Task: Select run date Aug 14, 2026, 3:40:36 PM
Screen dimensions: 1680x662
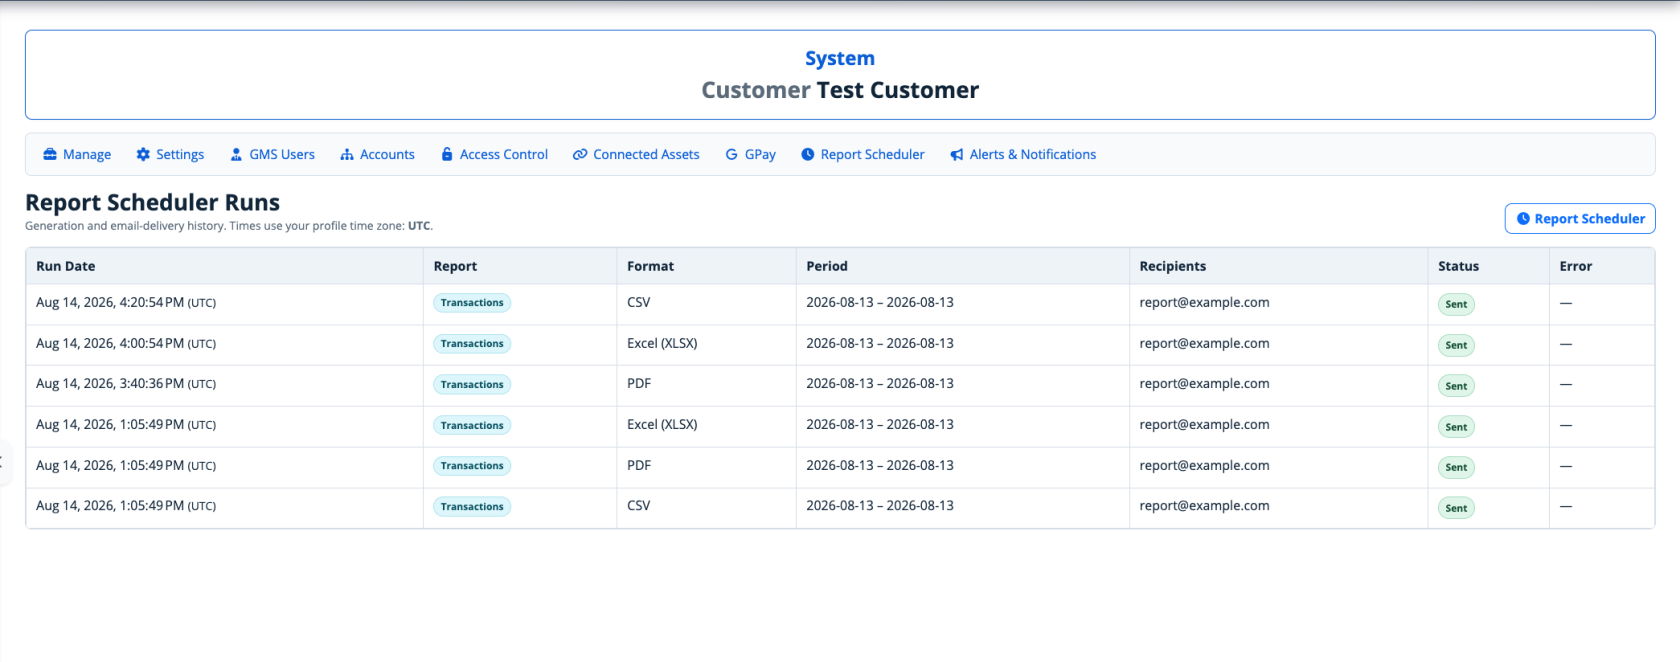Action: pyautogui.click(x=126, y=384)
